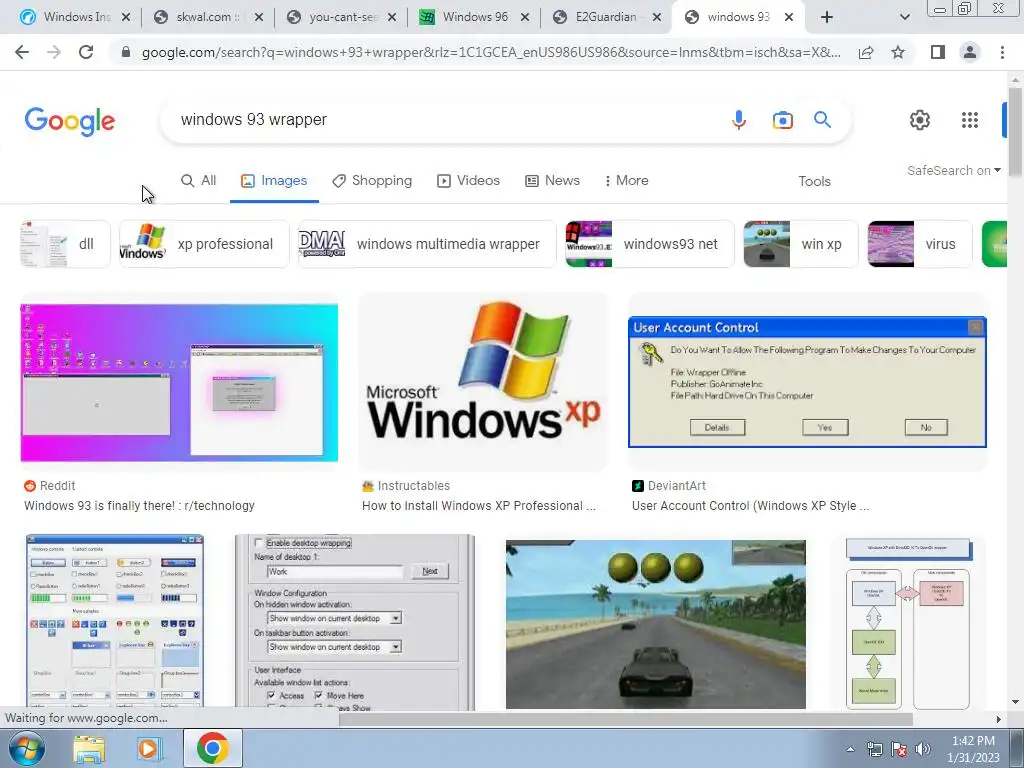Screen dimensions: 1024x768
Task: Open the News tab
Action: pos(552,181)
